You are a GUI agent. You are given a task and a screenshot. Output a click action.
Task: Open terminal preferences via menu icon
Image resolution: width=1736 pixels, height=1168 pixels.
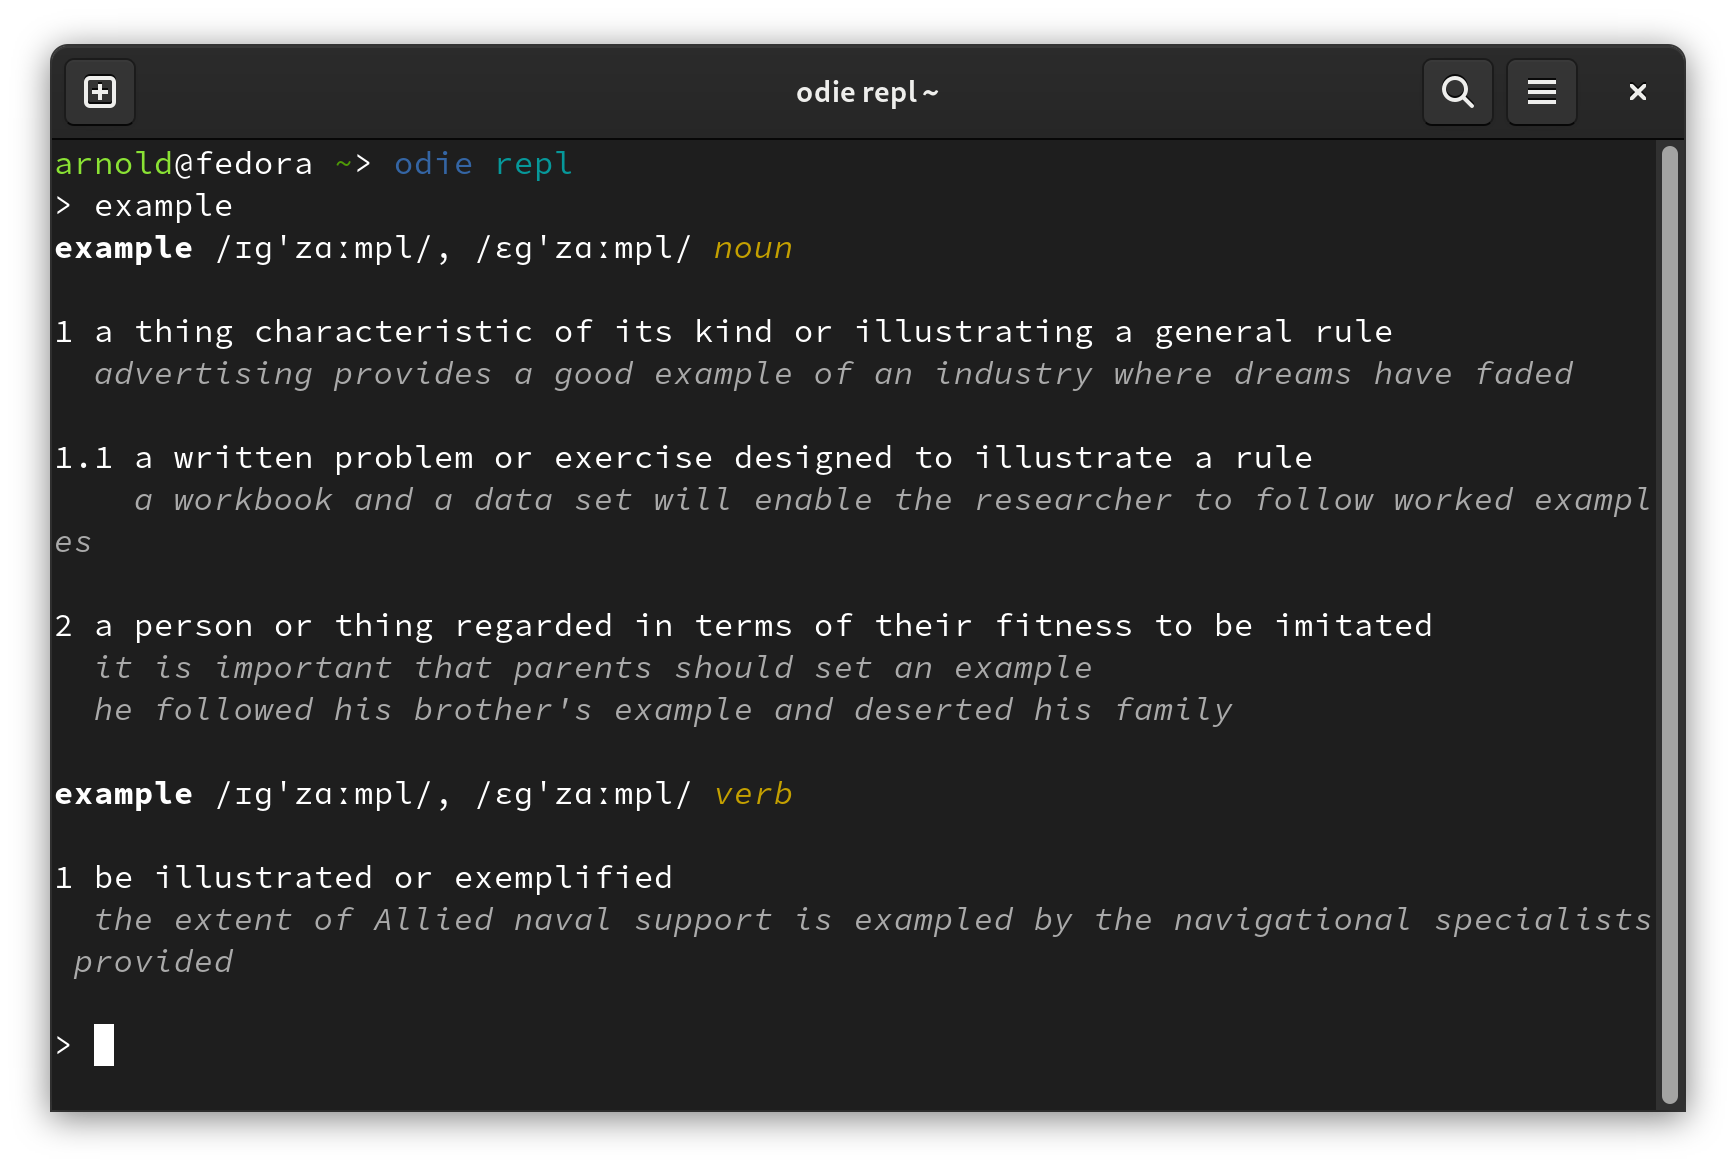point(1541,91)
